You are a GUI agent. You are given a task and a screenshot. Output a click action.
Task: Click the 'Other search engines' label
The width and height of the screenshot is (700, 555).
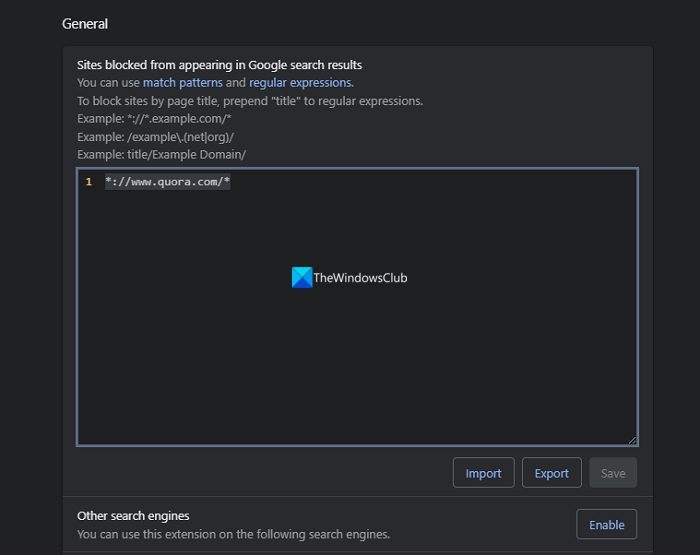(x=133, y=516)
